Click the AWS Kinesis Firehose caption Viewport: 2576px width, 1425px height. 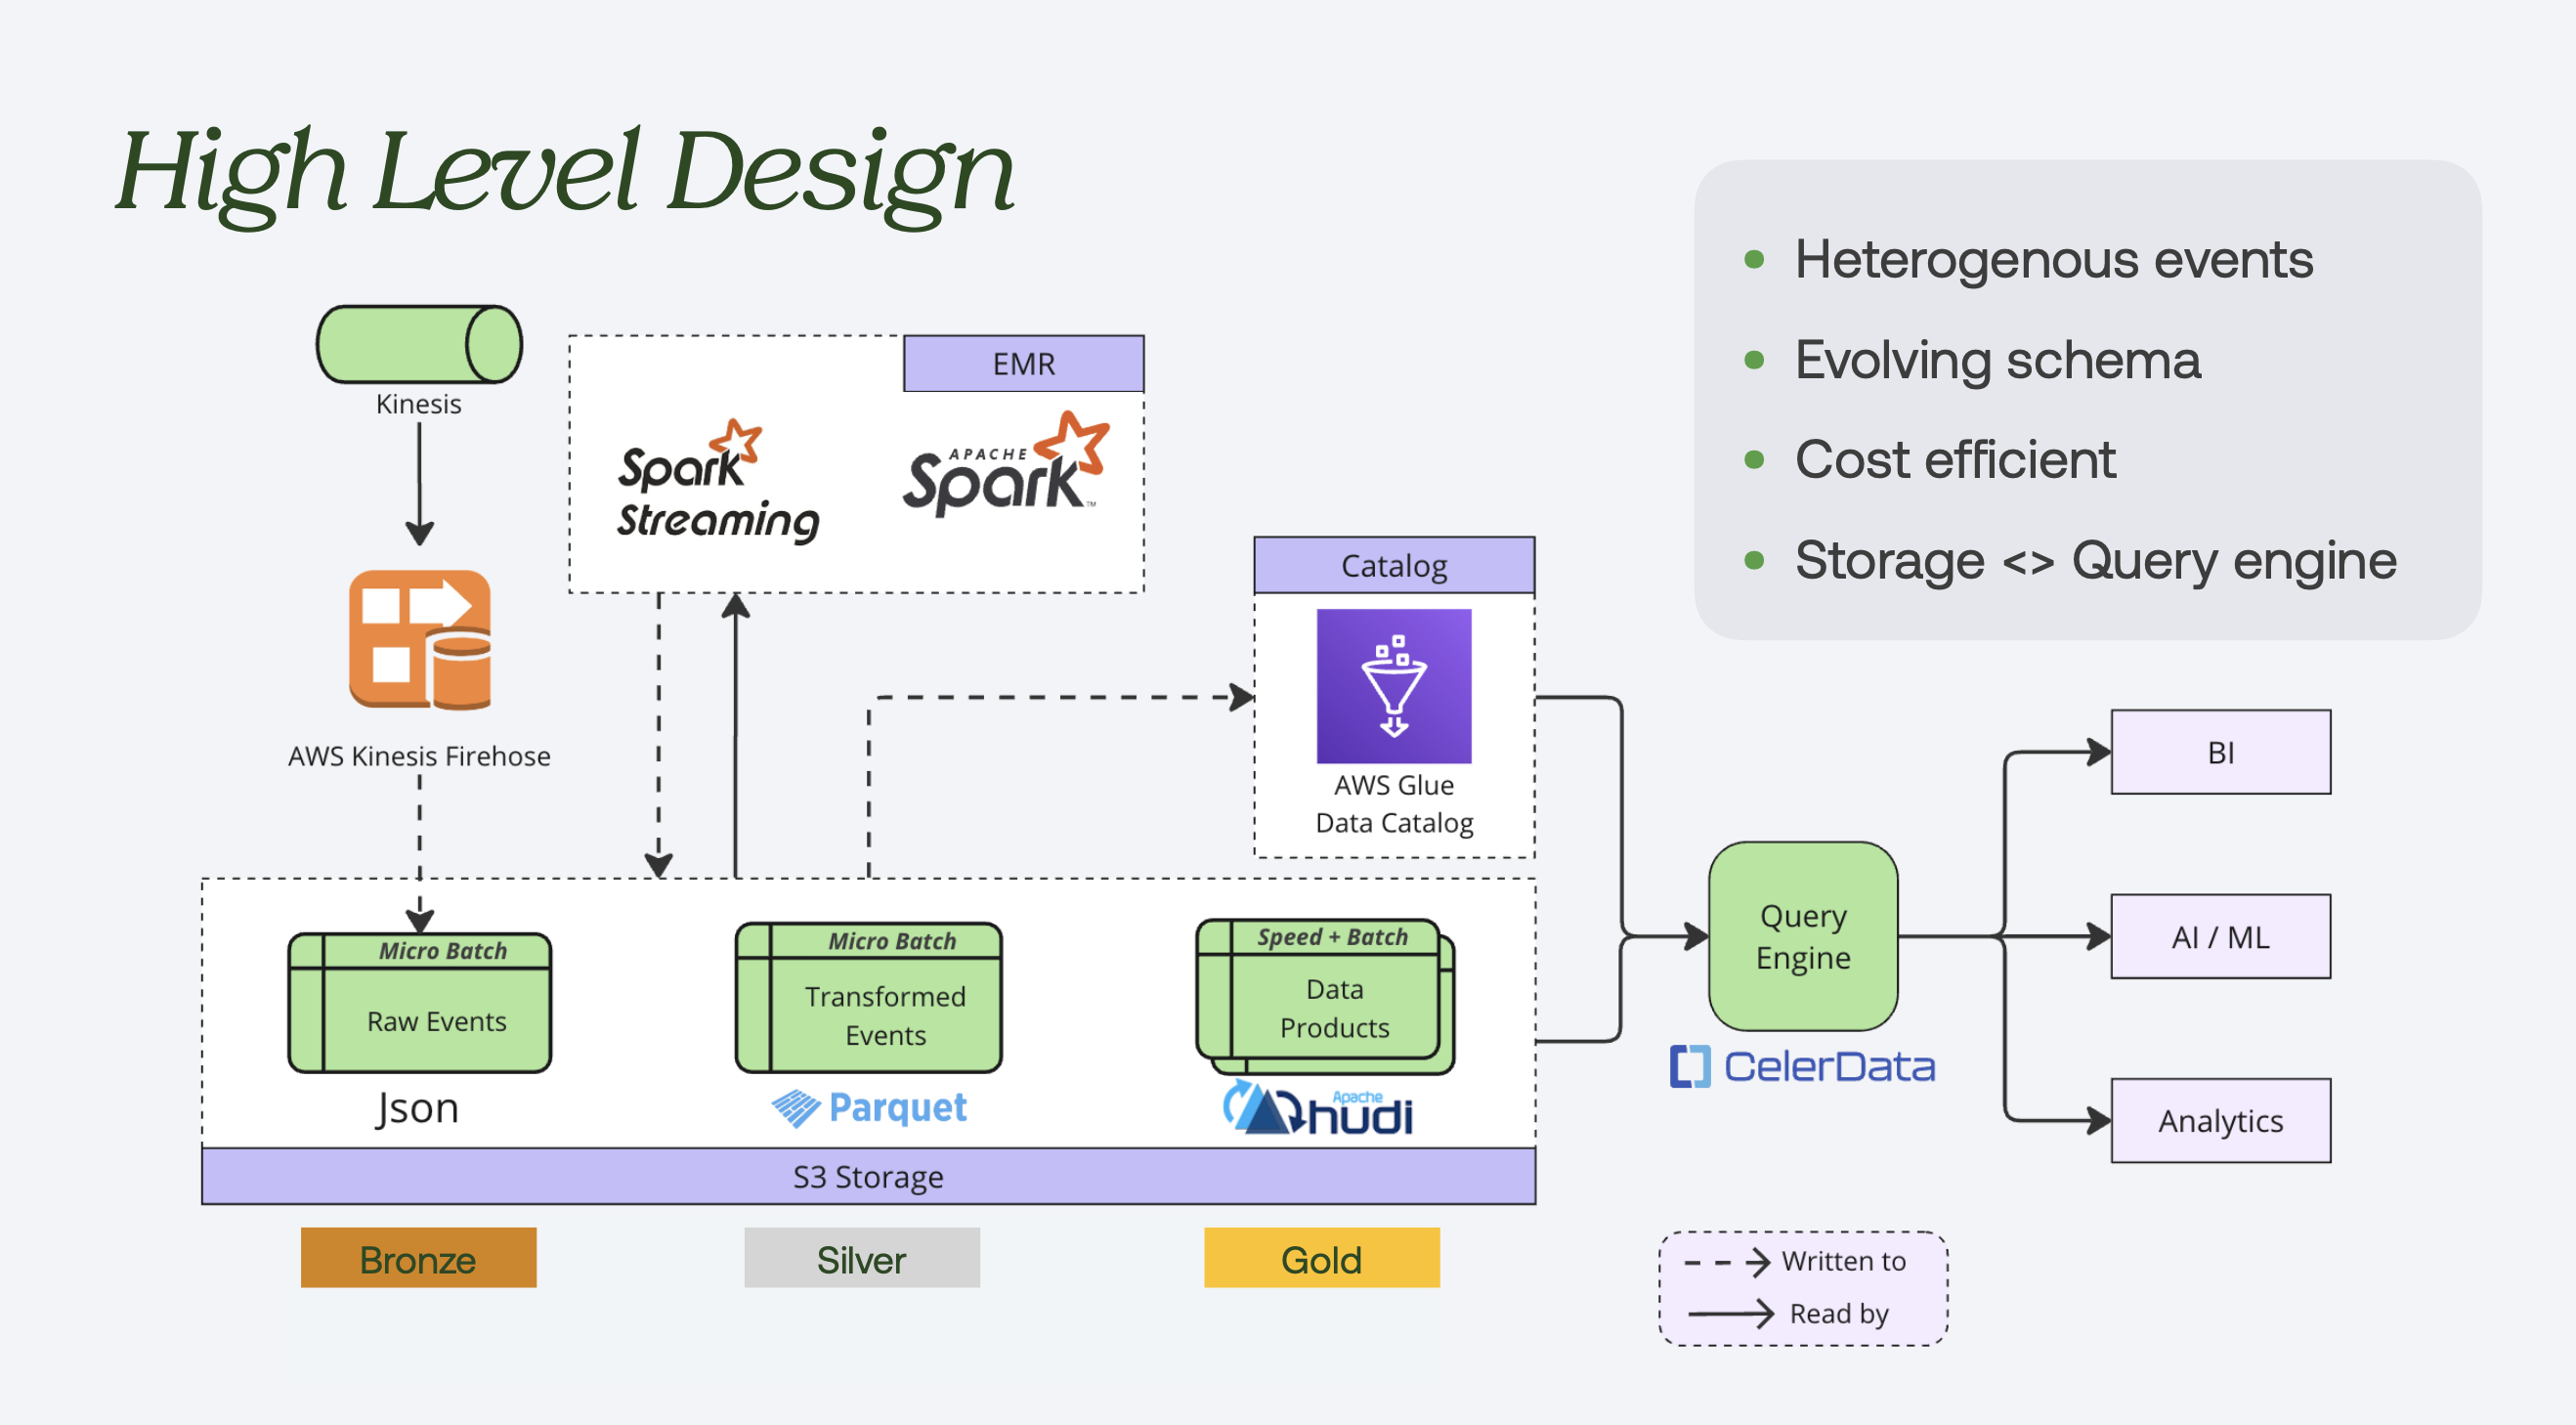pos(419,756)
